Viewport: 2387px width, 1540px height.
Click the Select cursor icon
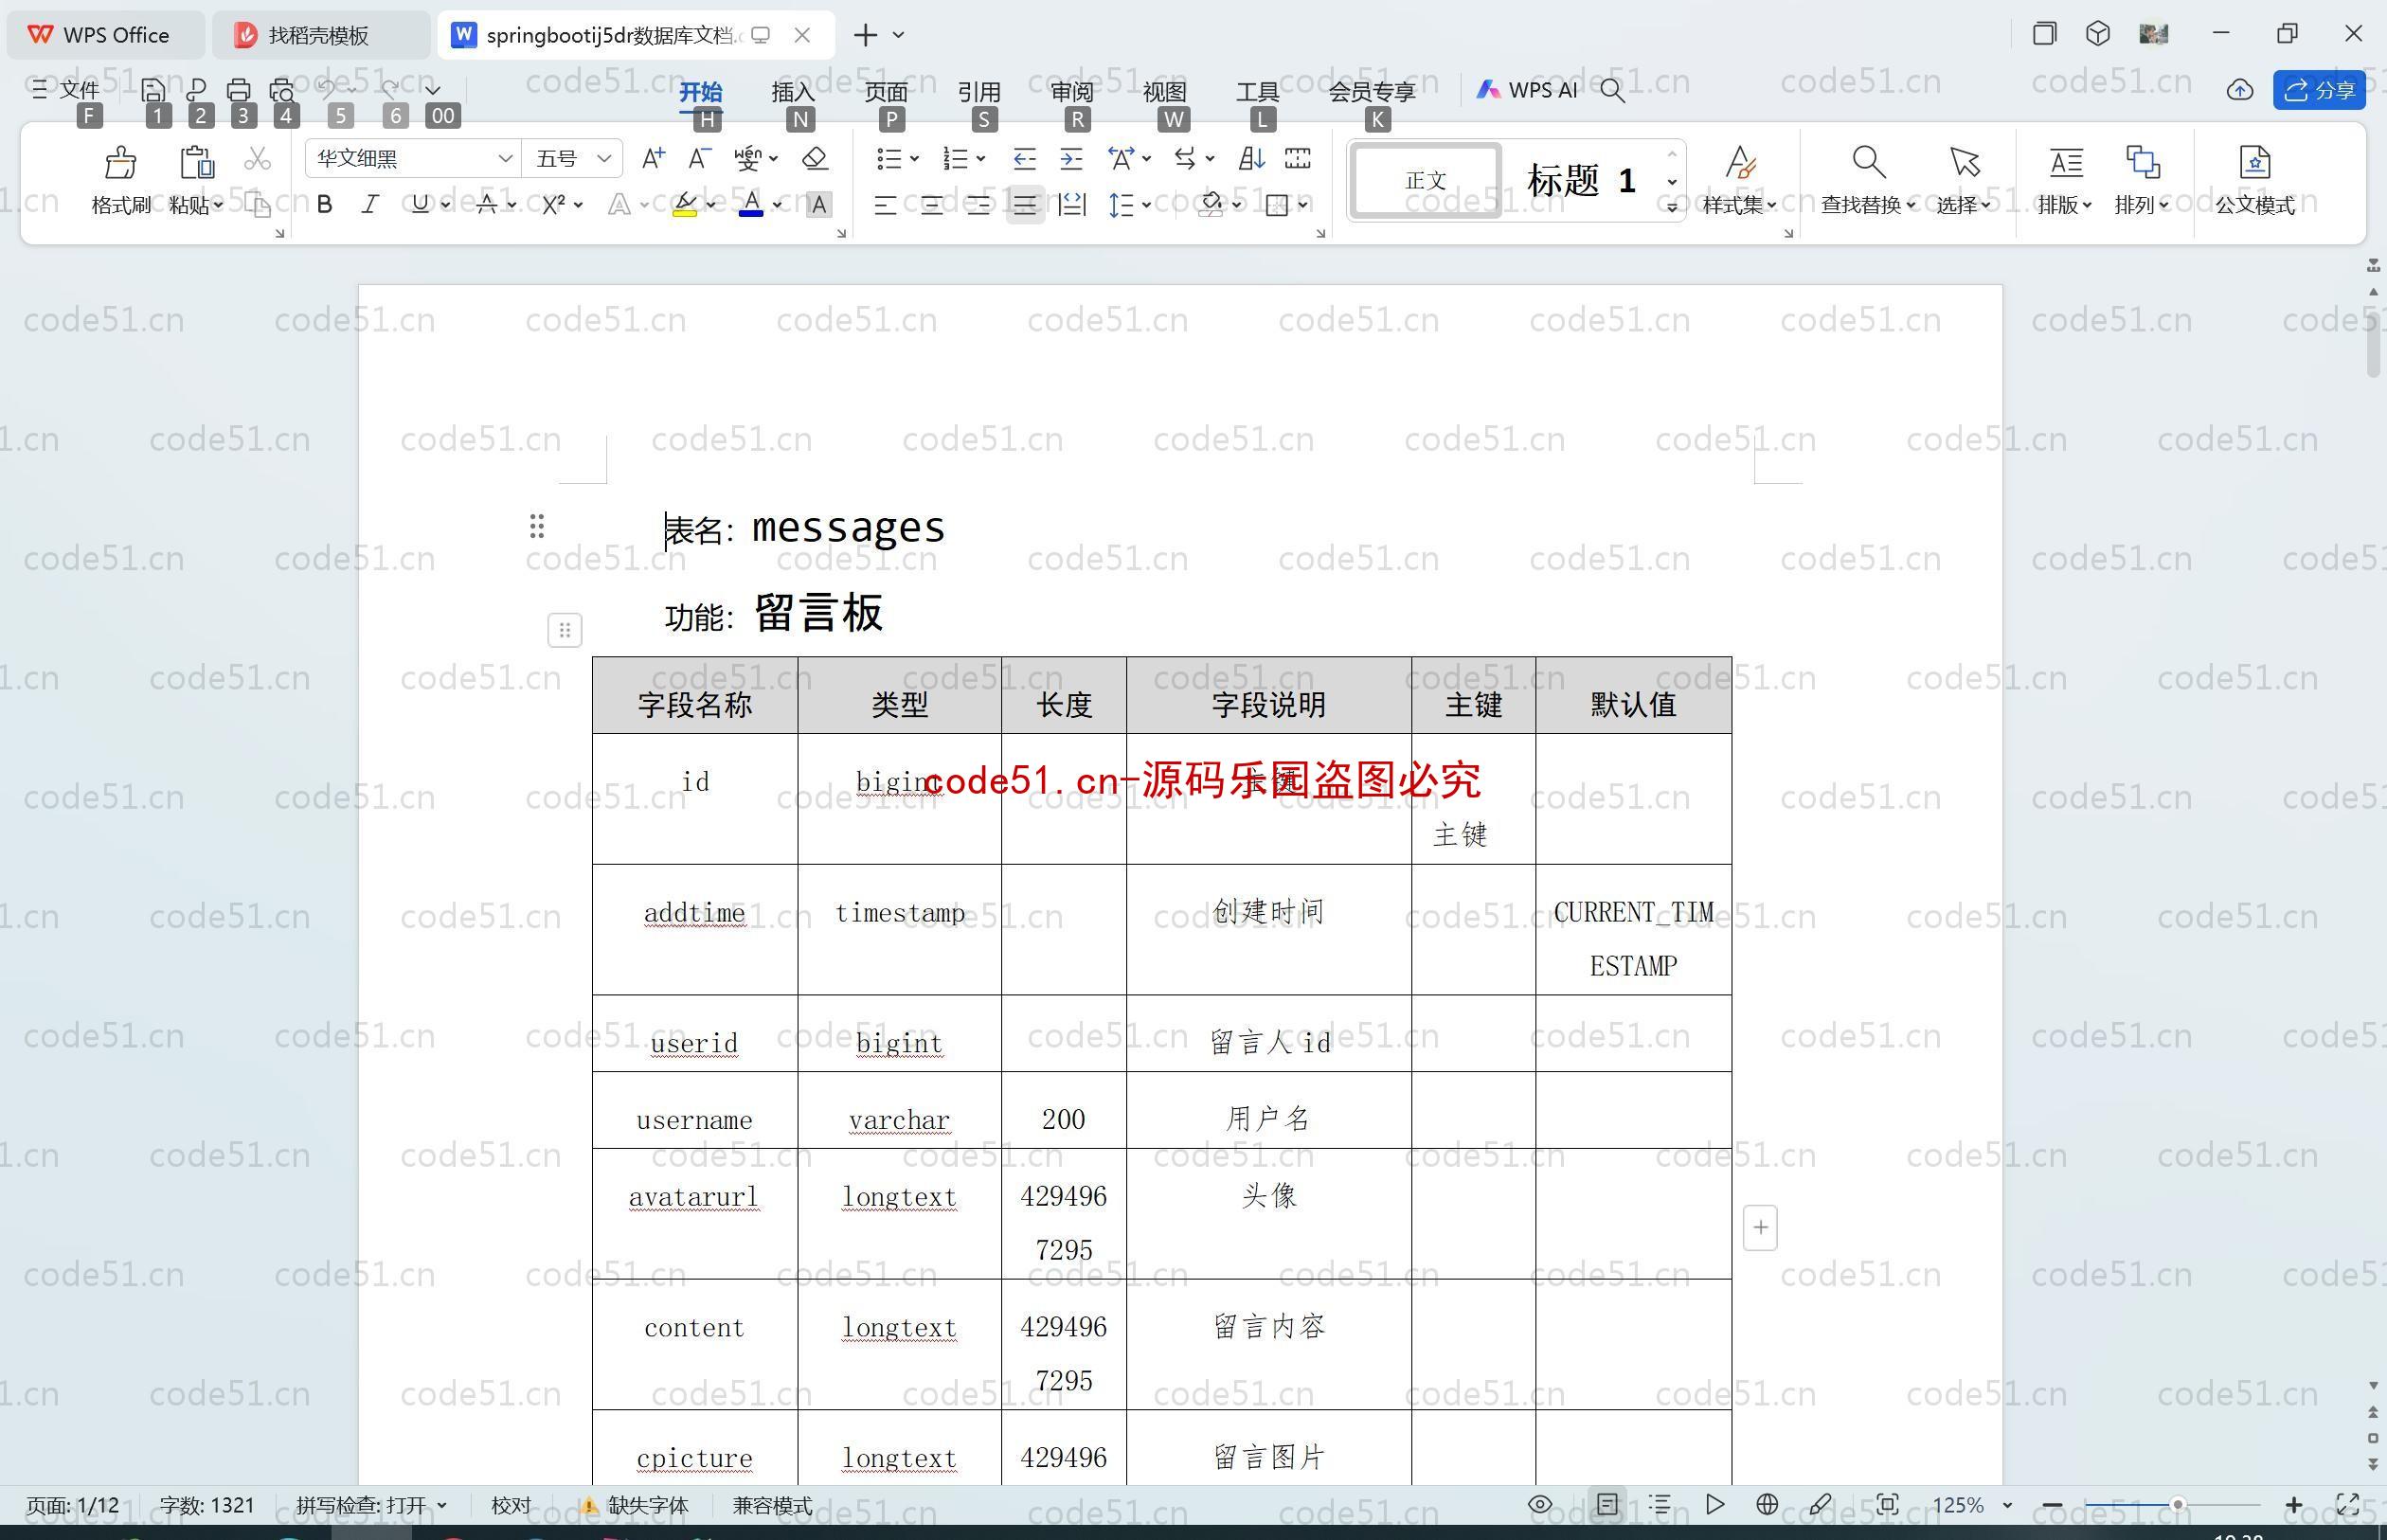coord(1964,162)
